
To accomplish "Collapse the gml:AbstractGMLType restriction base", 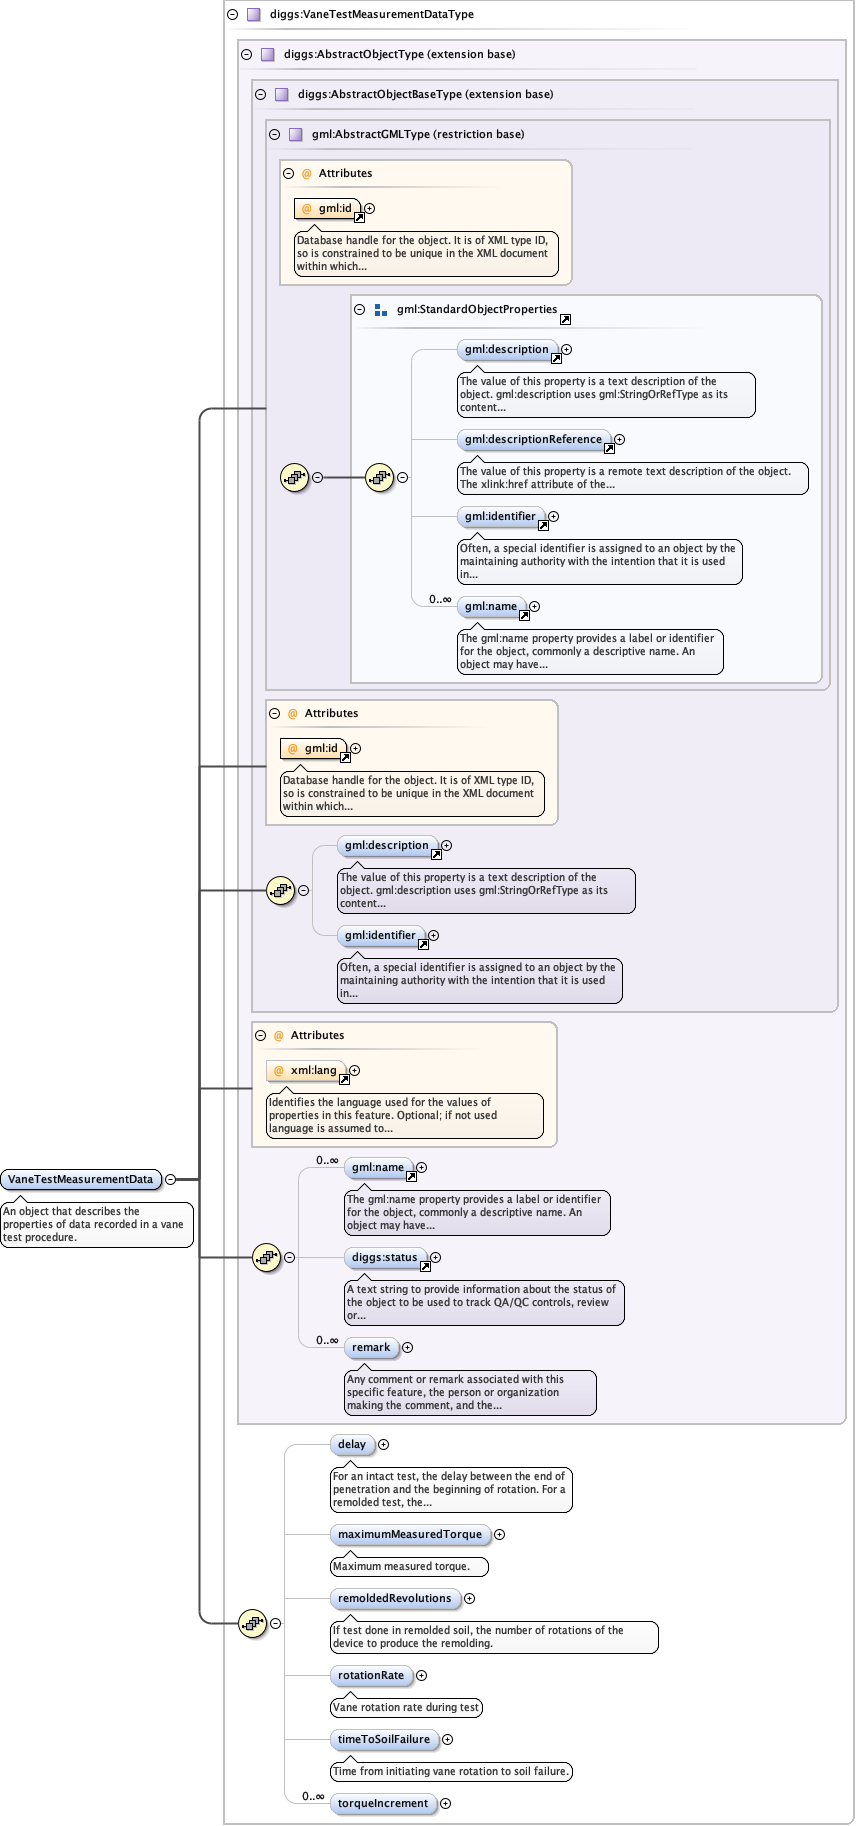I will coord(274,135).
